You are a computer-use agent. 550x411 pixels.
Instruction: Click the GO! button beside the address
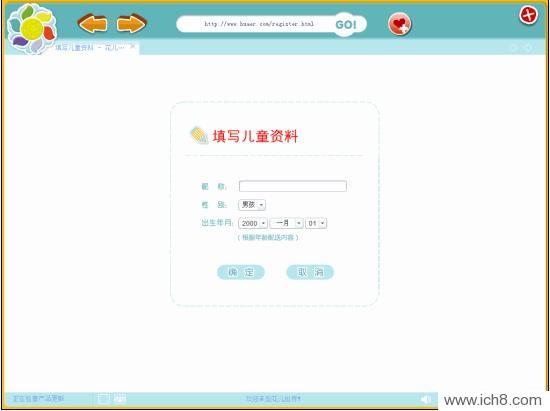coord(346,25)
